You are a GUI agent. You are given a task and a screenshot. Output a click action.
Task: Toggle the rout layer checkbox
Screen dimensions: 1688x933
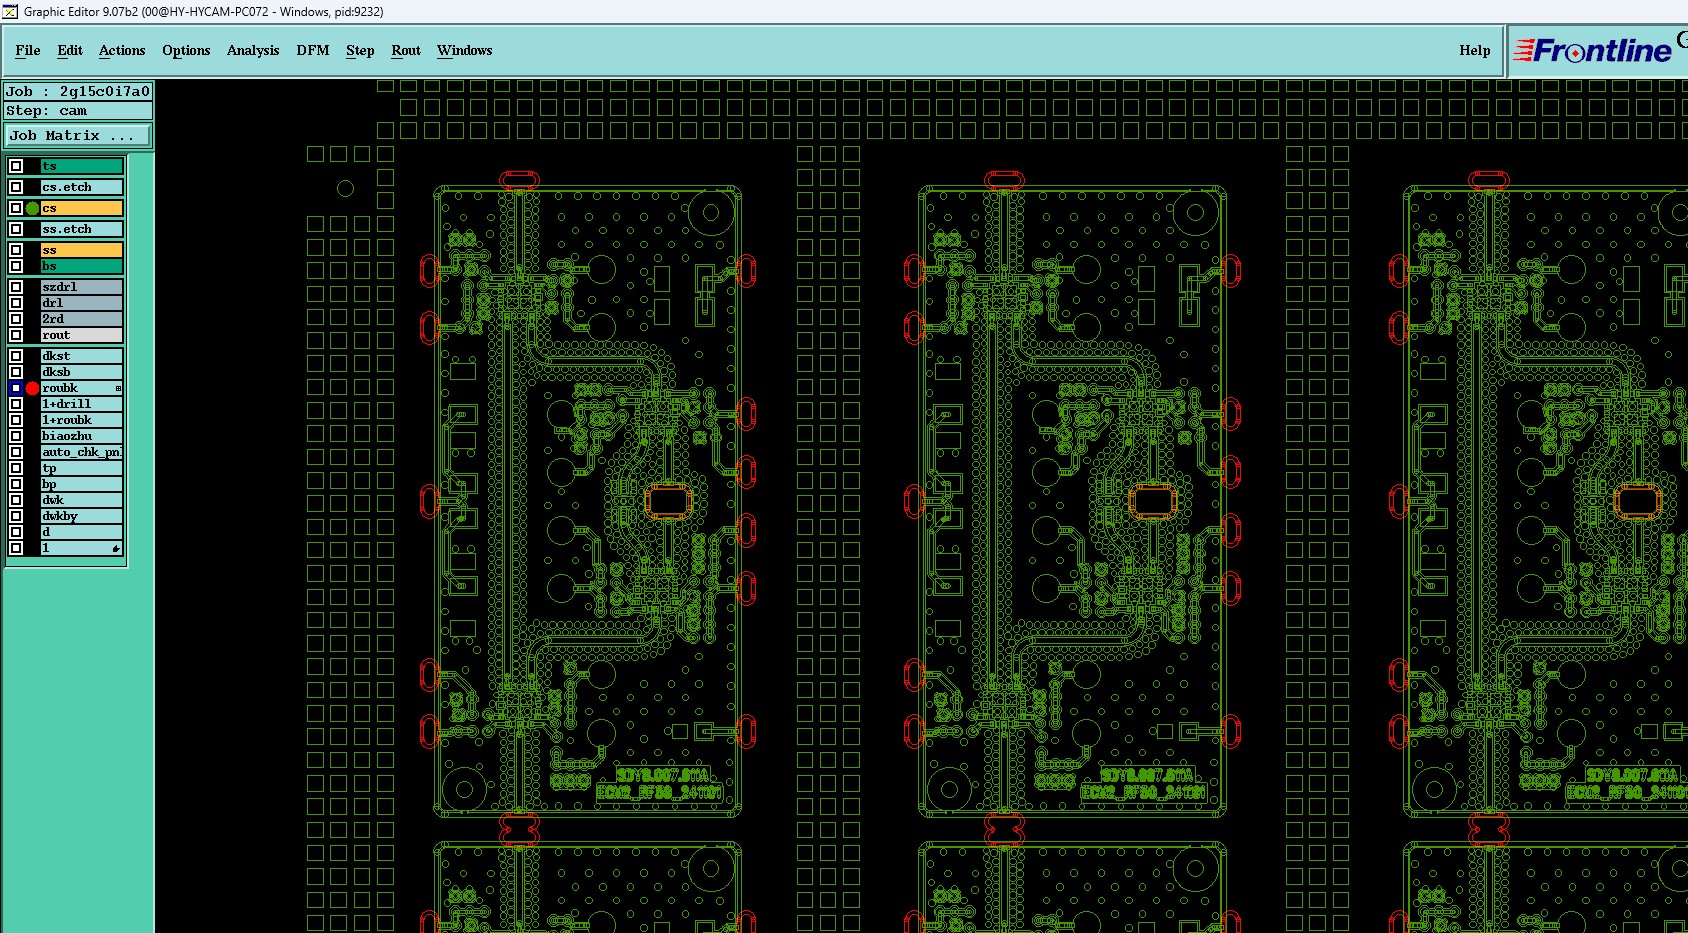tap(16, 335)
